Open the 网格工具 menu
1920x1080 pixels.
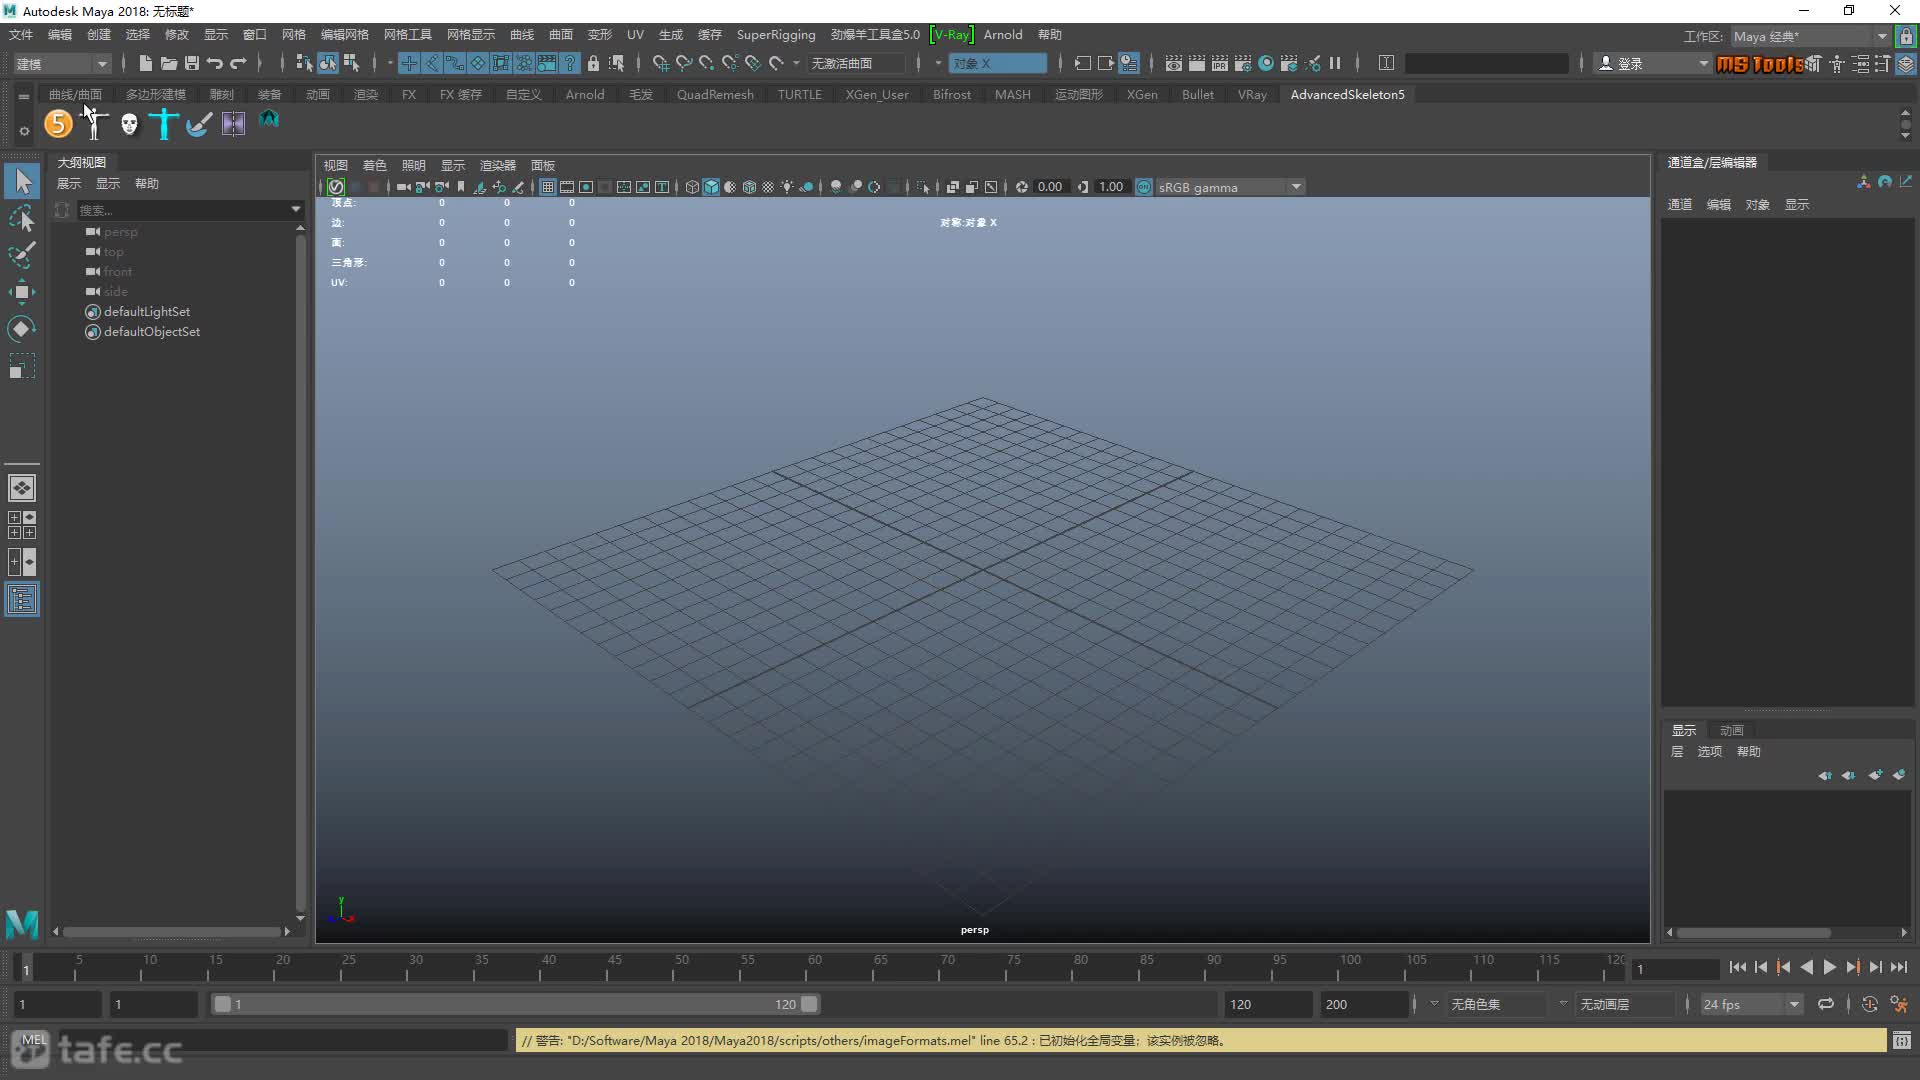[408, 34]
